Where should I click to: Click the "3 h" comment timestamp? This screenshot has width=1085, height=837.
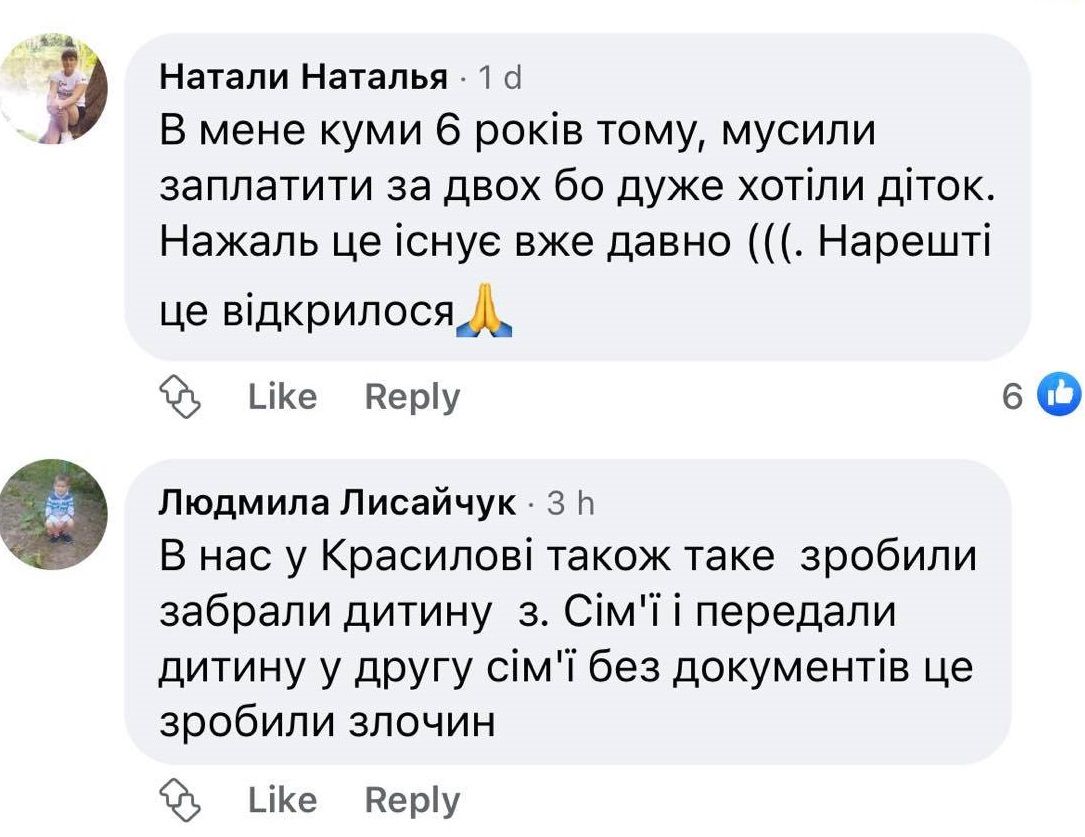click(x=571, y=504)
